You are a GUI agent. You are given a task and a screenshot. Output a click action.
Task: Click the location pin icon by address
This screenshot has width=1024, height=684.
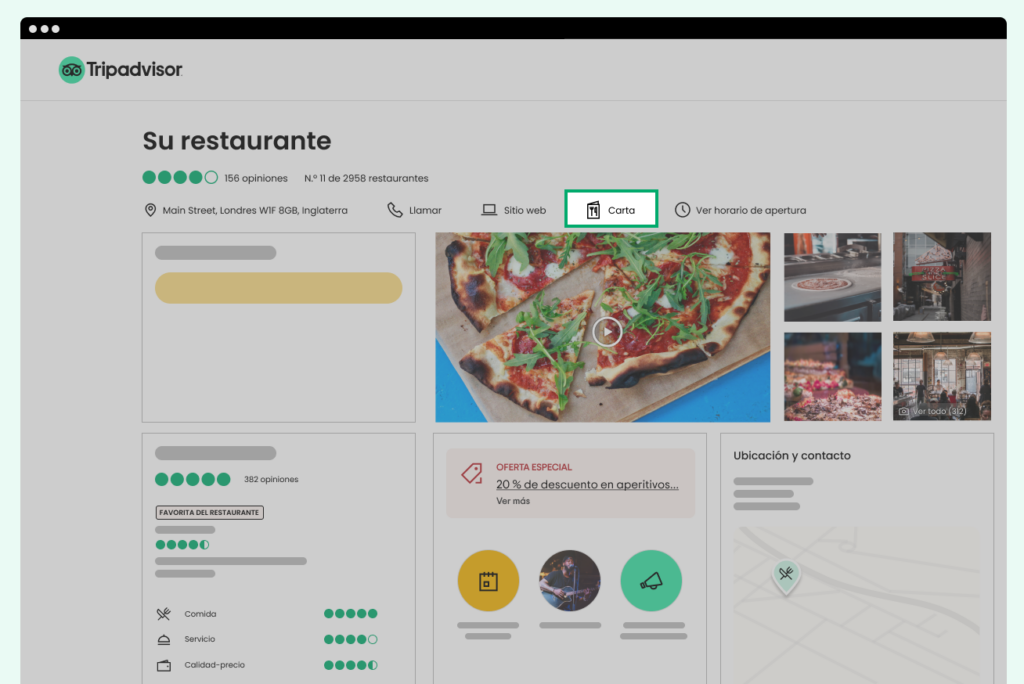(x=150, y=210)
